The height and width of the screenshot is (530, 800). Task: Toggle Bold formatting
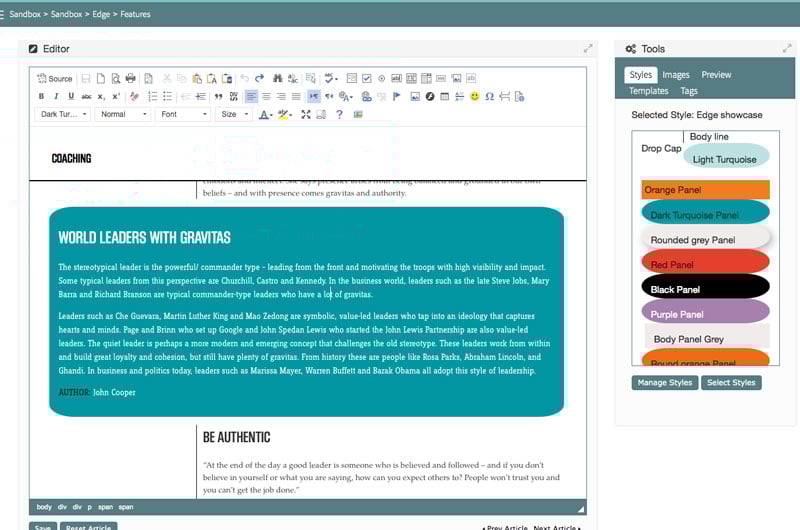pos(41,96)
